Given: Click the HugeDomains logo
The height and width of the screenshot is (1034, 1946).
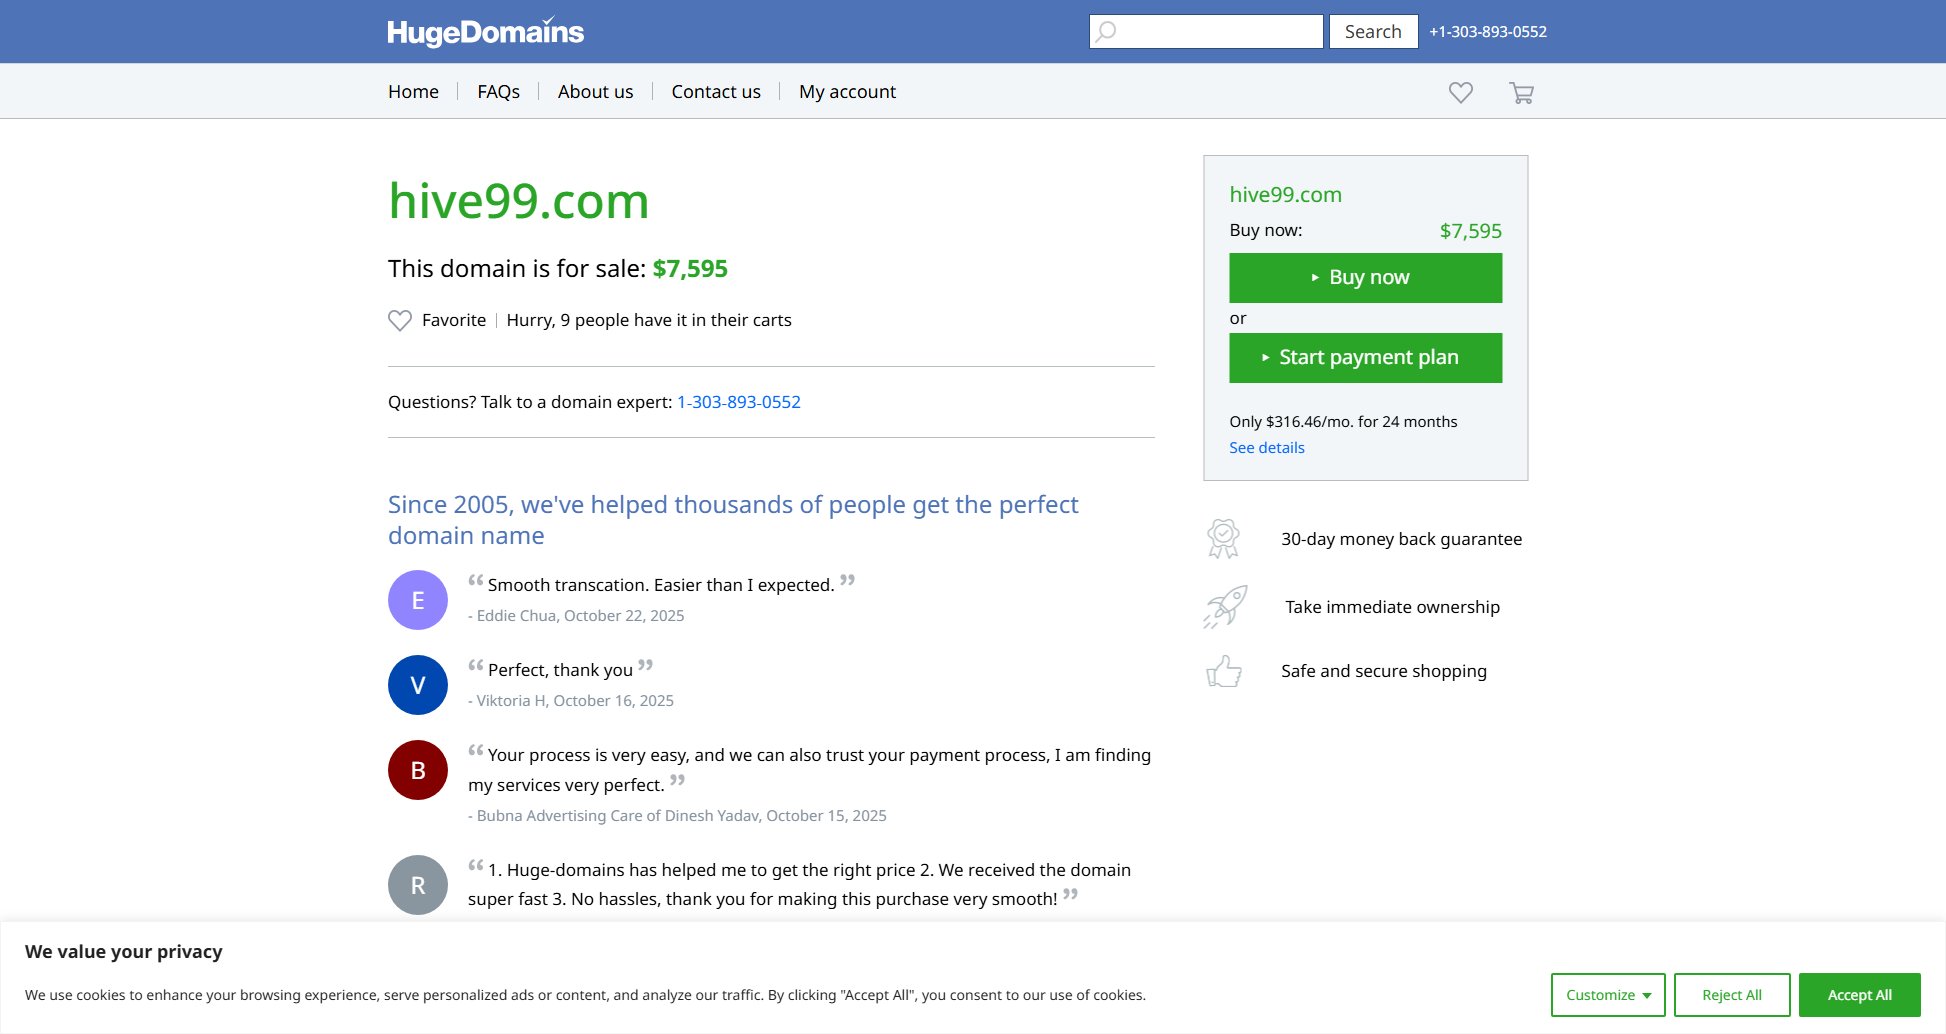Looking at the screenshot, I should coord(484,31).
